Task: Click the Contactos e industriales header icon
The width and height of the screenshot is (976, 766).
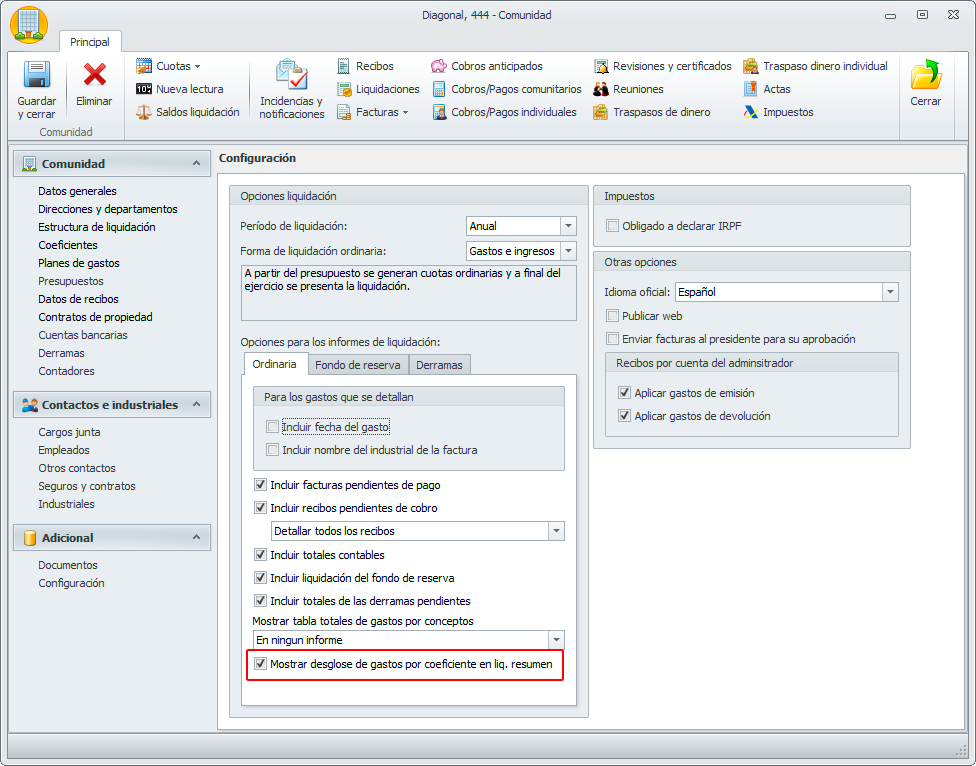Action: point(29,404)
